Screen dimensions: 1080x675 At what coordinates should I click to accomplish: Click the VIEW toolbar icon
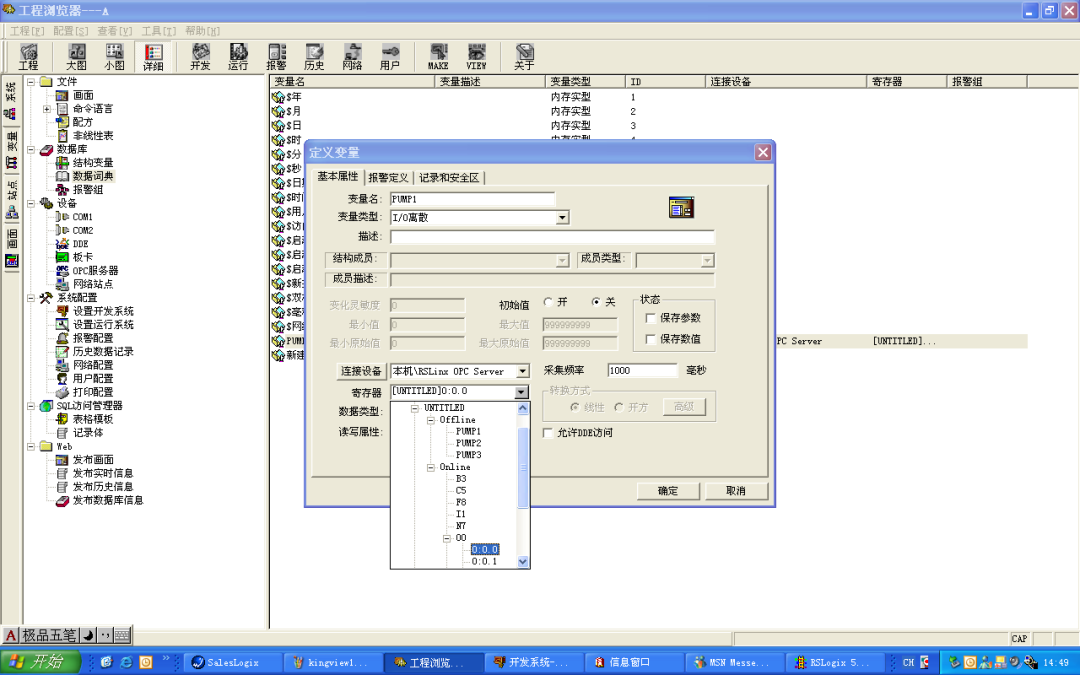click(x=476, y=55)
